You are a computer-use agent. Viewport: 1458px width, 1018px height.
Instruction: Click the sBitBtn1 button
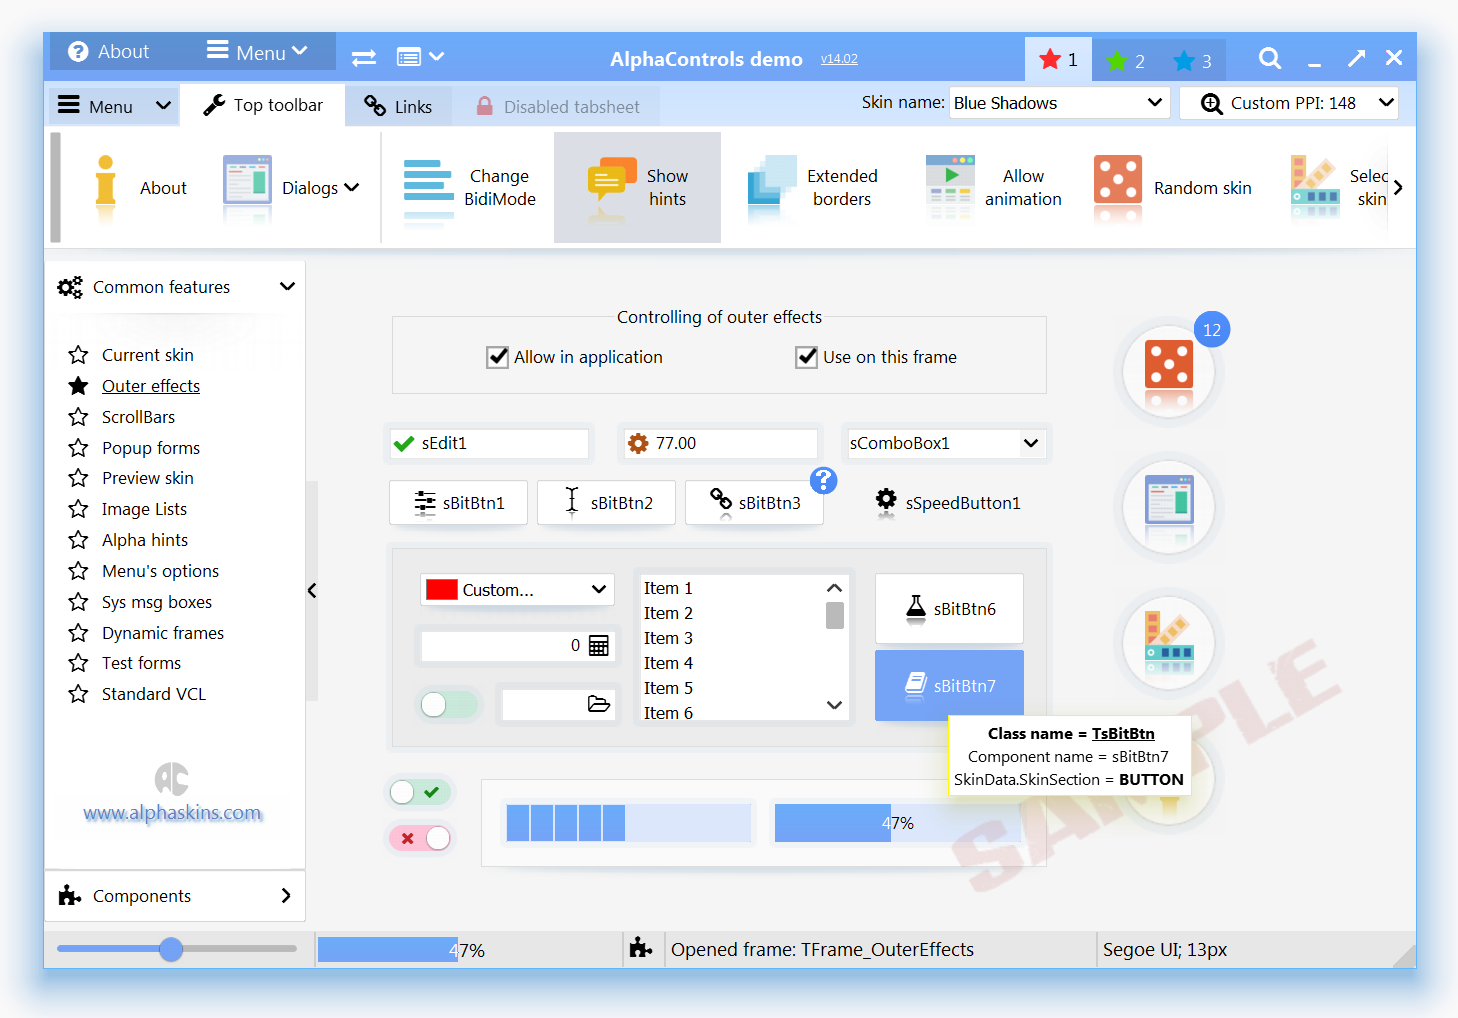tap(458, 503)
